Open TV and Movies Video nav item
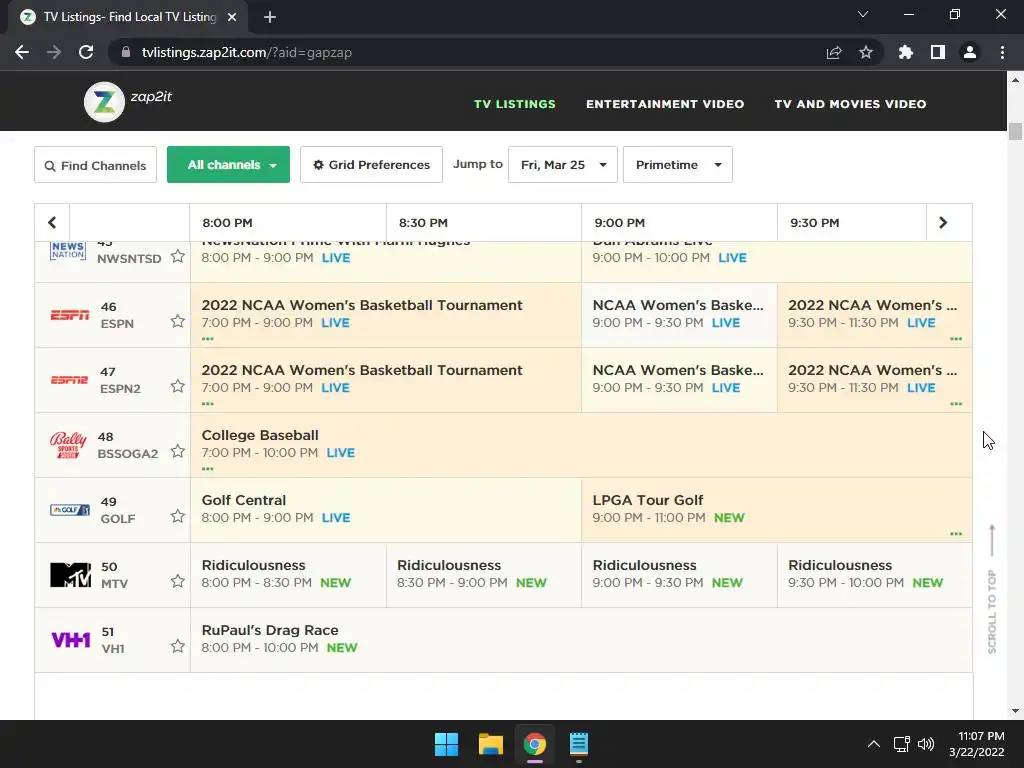This screenshot has width=1024, height=768. pyautogui.click(x=850, y=104)
